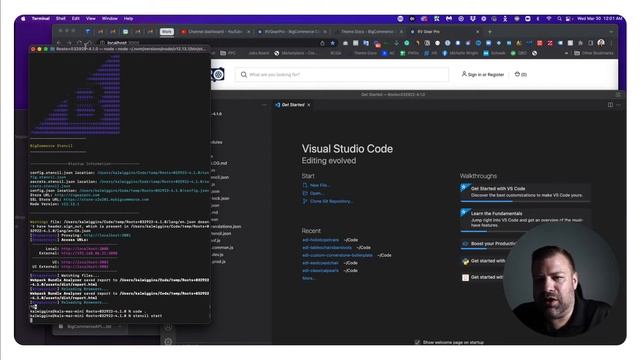Image resolution: width=640 pixels, height=360 pixels.
Task: Switch to the RV Gear Pro tab
Action: pos(445,31)
